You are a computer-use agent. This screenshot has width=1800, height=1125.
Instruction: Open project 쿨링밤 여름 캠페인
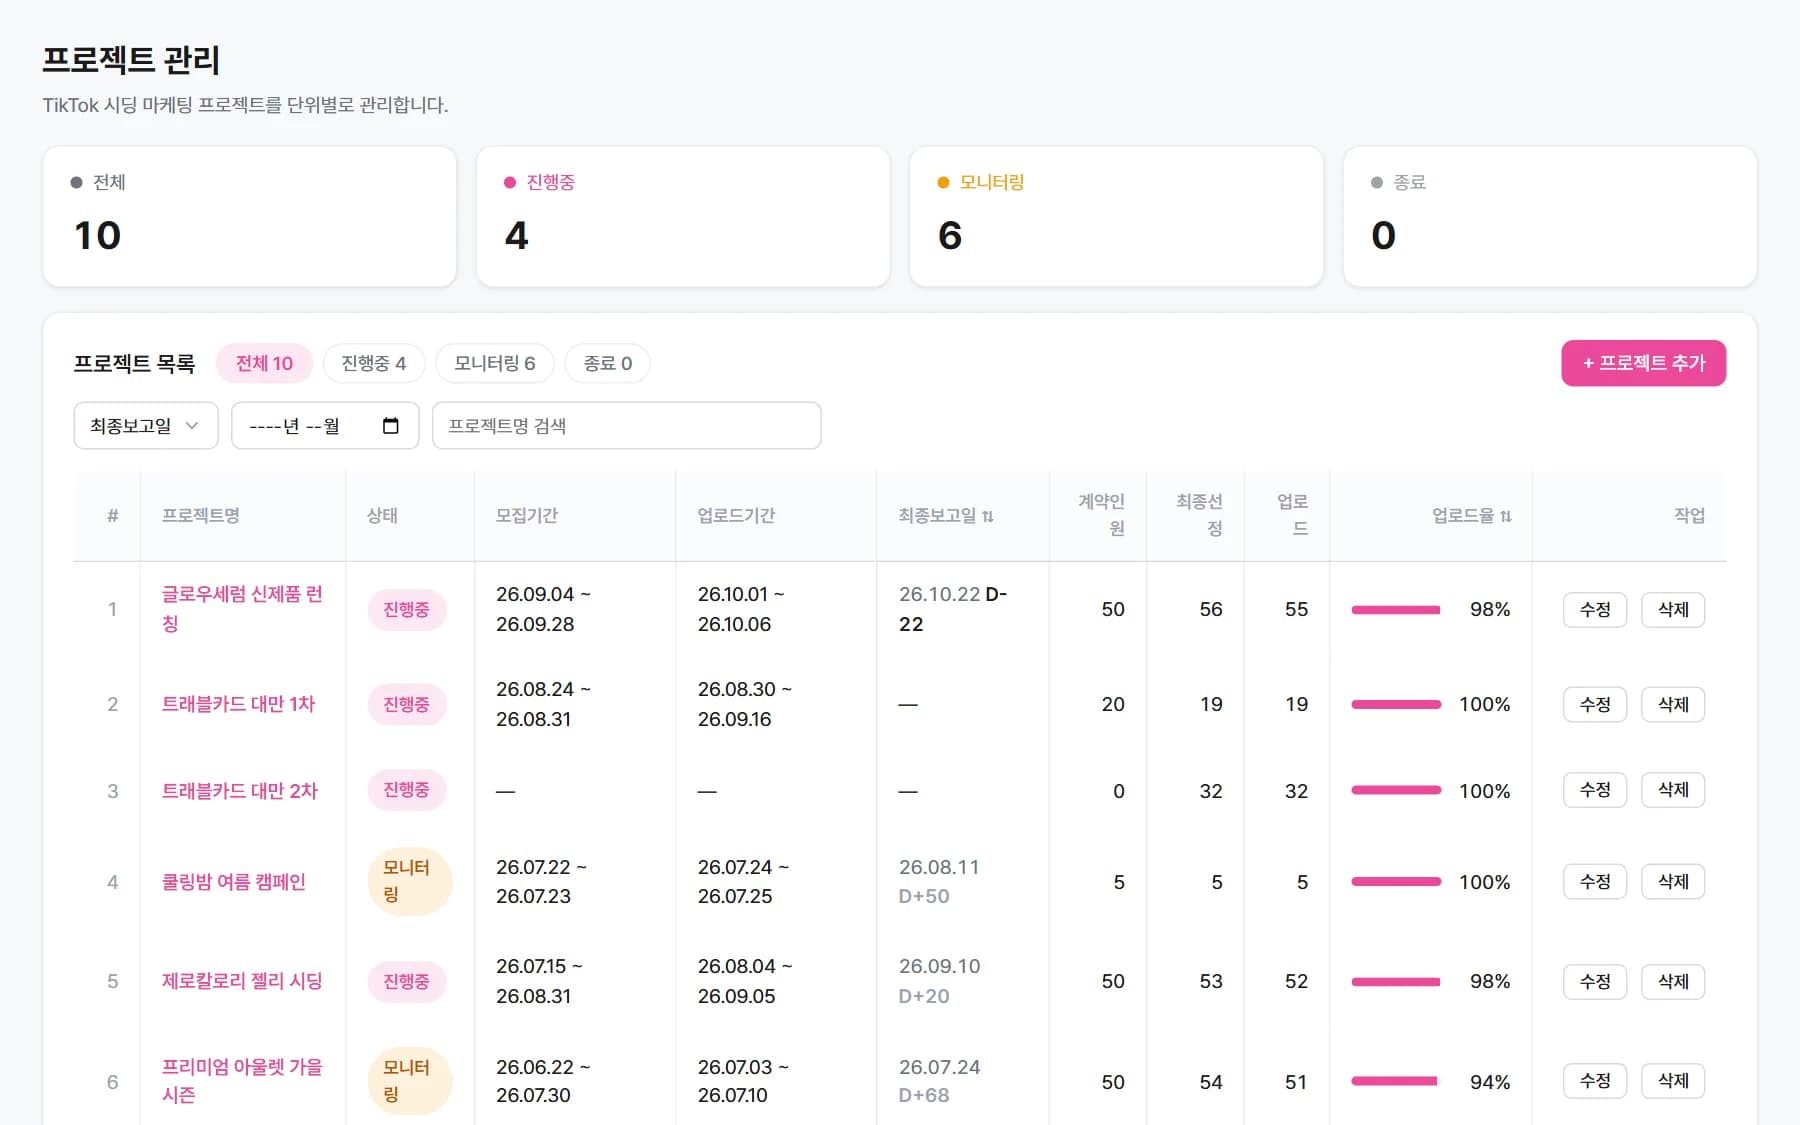[234, 882]
